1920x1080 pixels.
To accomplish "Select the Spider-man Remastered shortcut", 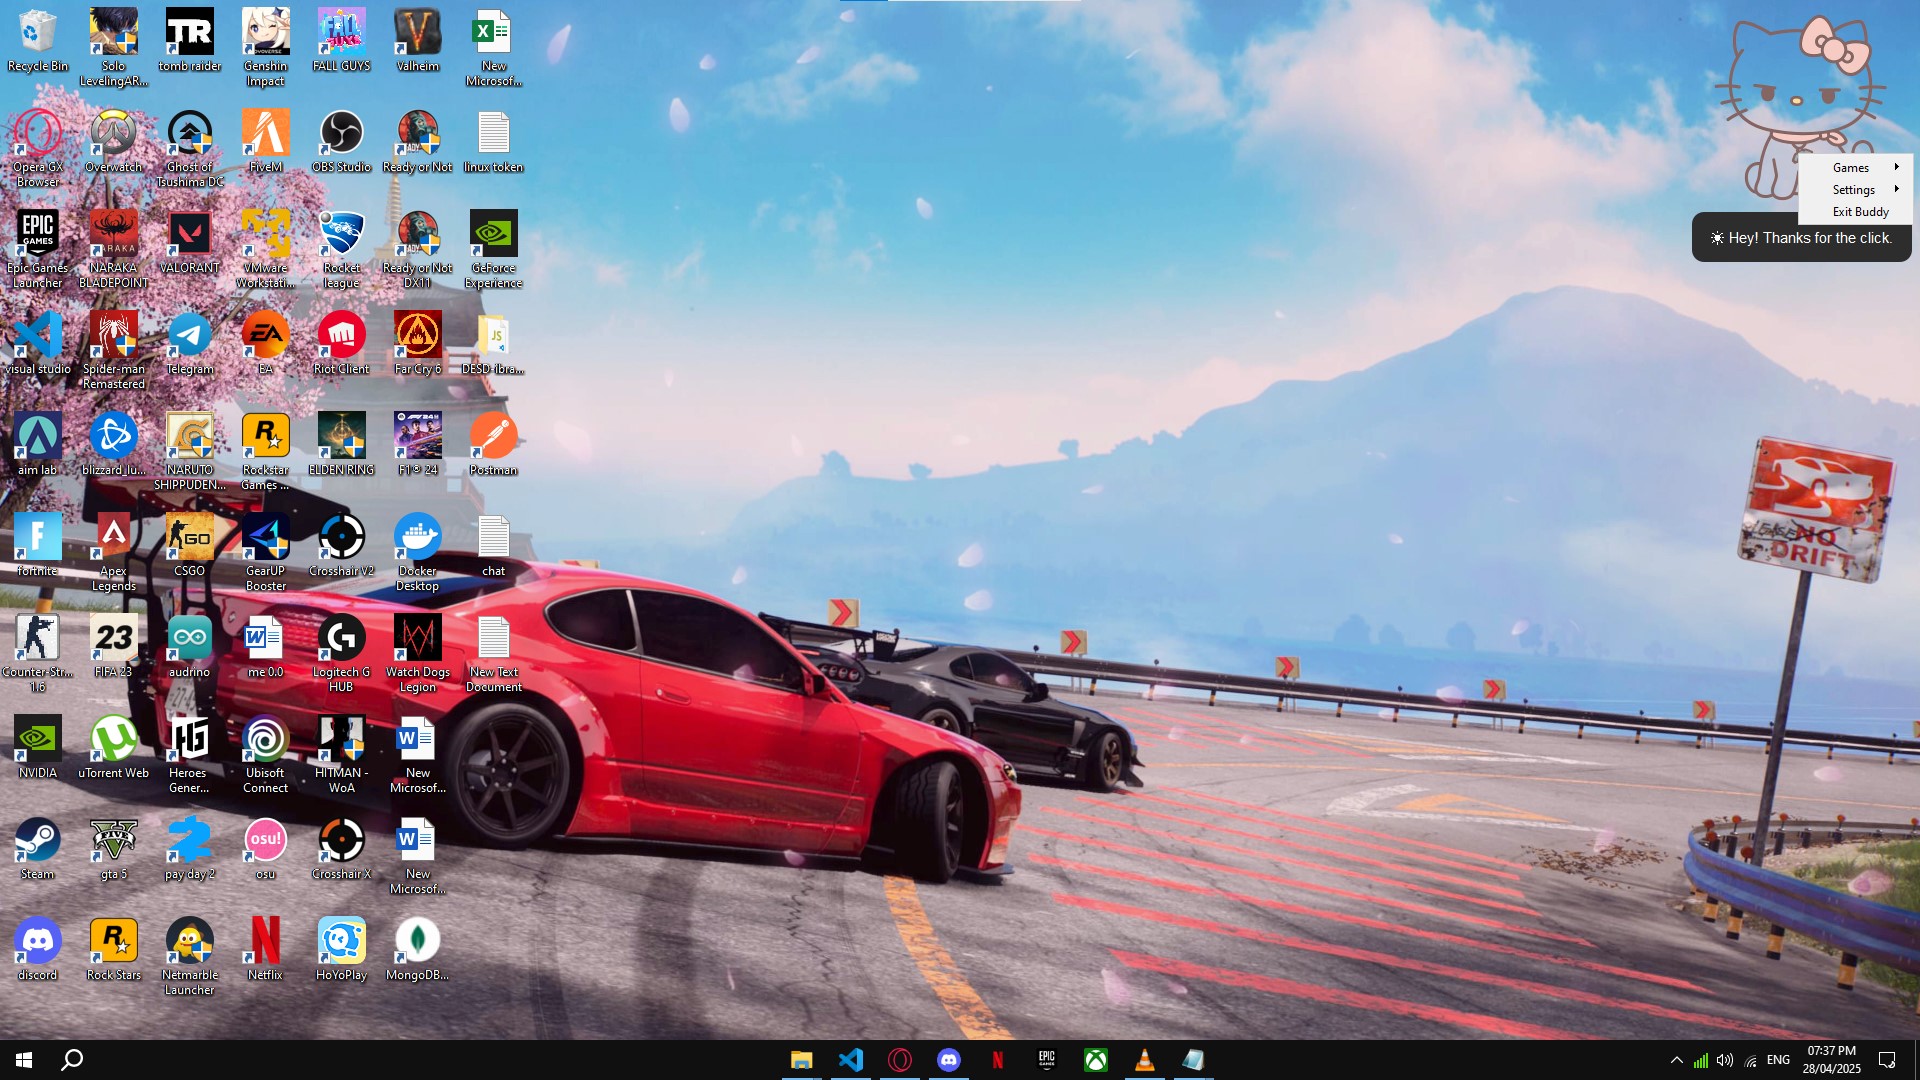I will click(x=114, y=351).
